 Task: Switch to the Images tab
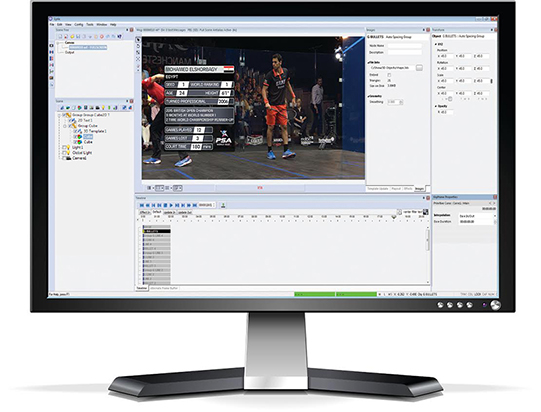point(419,189)
